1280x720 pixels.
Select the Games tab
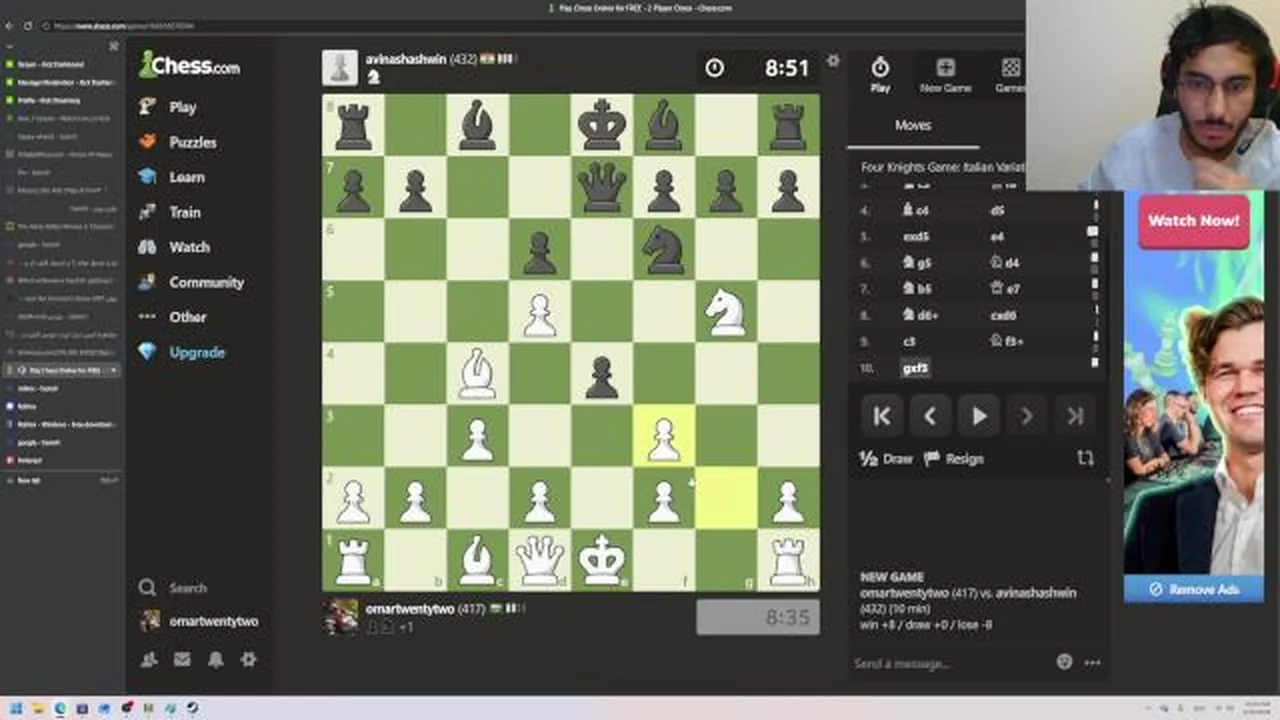(x=1010, y=75)
